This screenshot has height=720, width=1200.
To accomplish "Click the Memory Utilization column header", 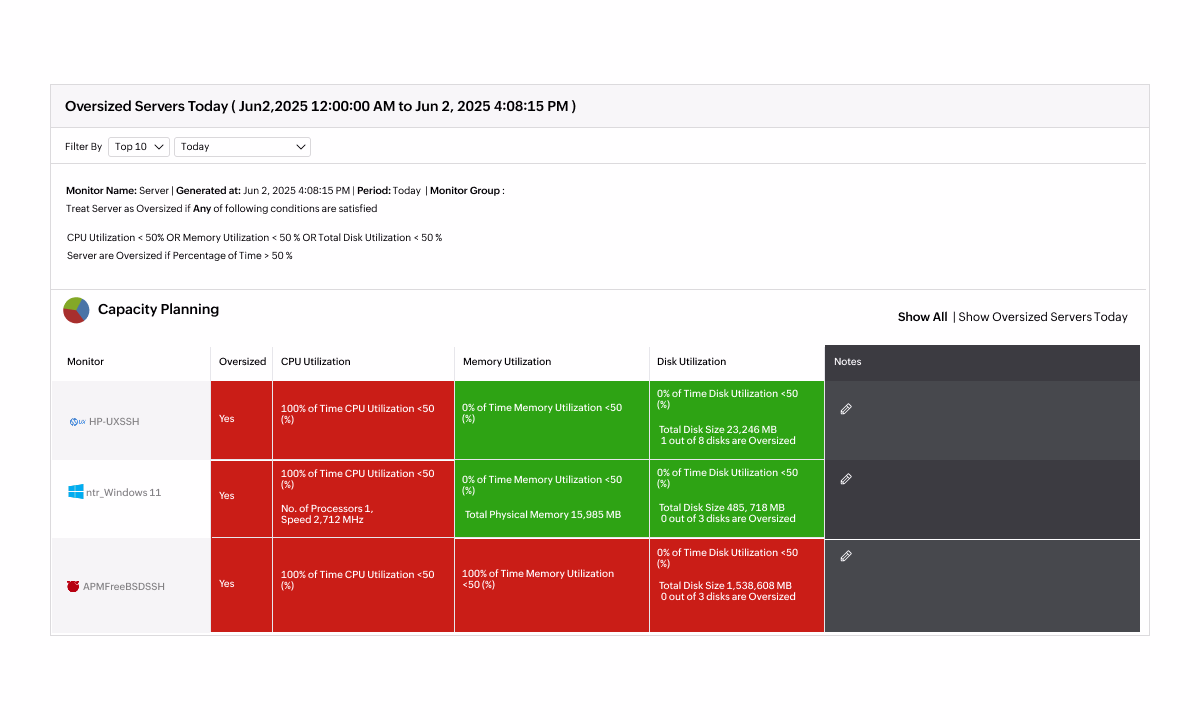I will (507, 362).
